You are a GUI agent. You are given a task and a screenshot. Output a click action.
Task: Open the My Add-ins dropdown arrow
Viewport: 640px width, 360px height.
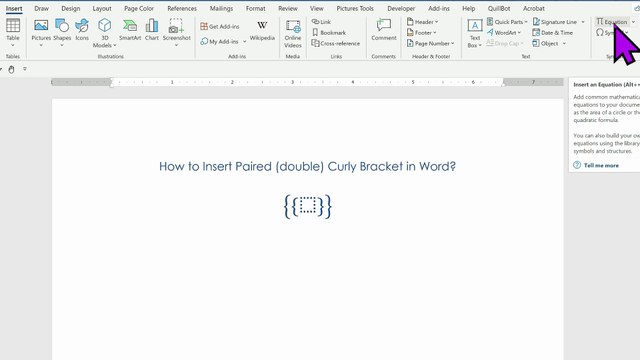[x=244, y=41]
